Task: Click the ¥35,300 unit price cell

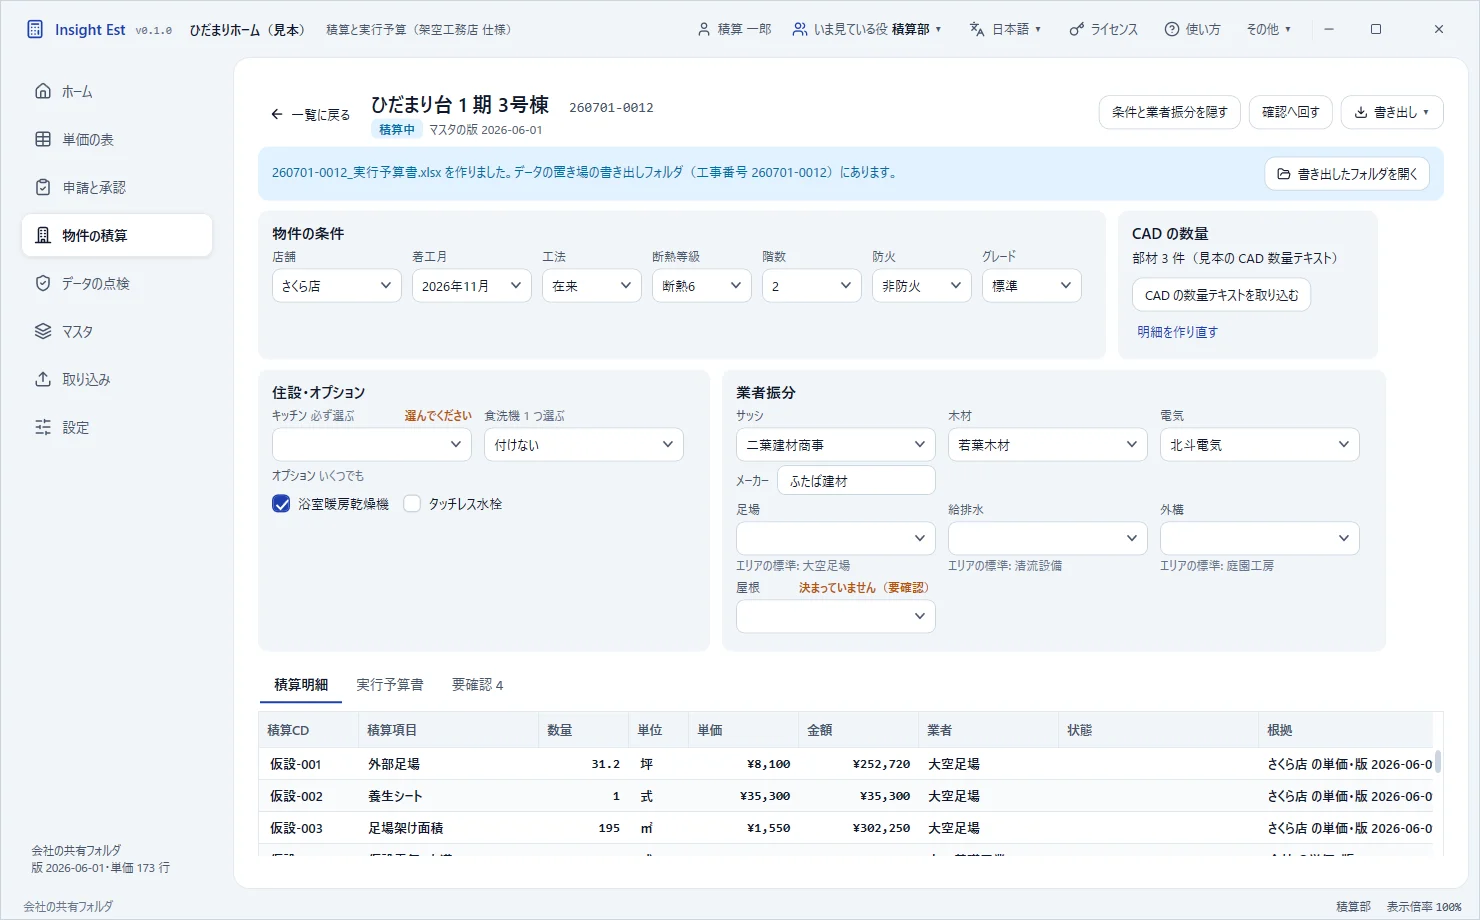Action: [744, 796]
